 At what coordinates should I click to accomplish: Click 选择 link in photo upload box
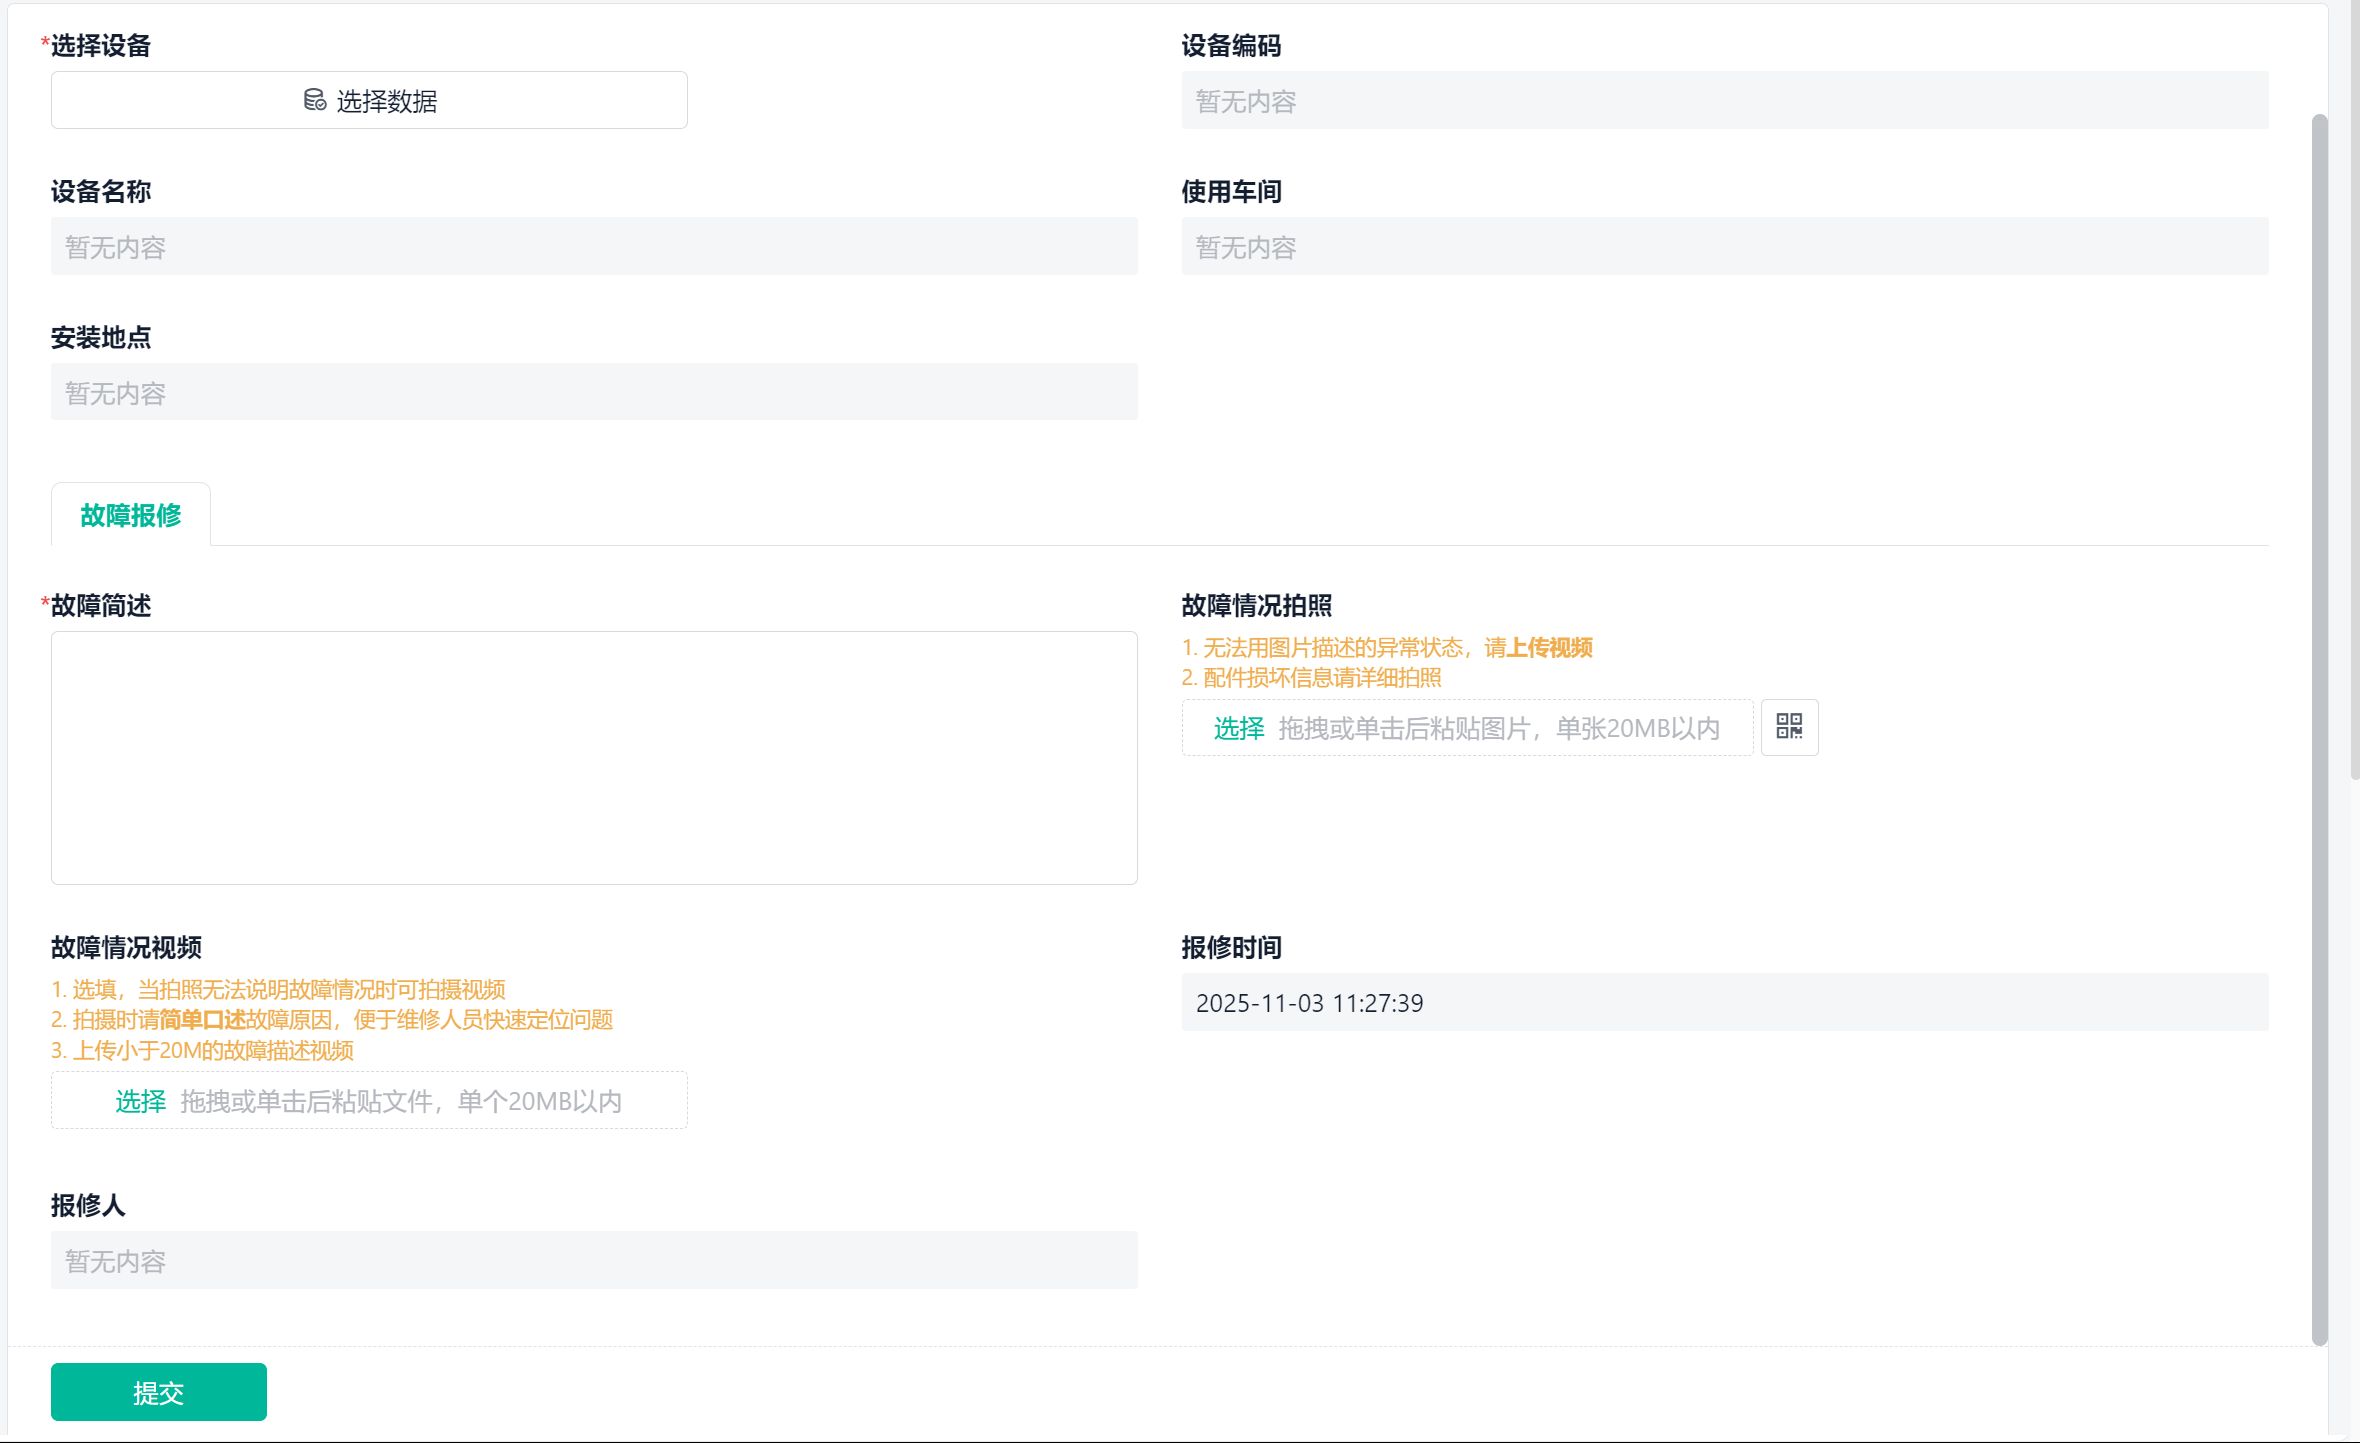tap(1238, 728)
